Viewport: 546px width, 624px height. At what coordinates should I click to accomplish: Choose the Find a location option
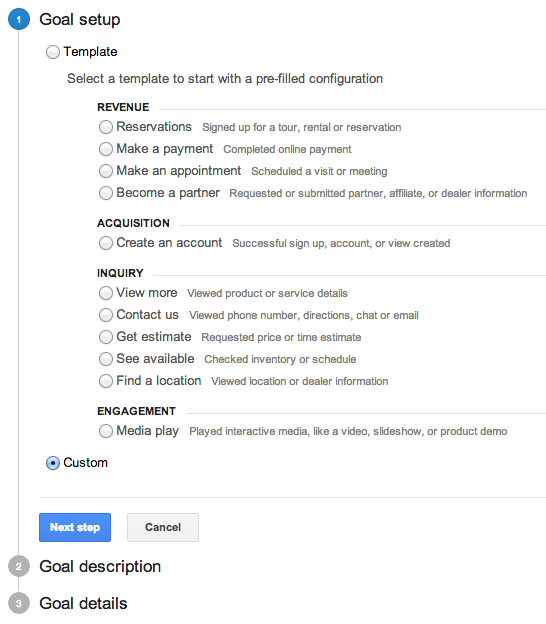[105, 381]
